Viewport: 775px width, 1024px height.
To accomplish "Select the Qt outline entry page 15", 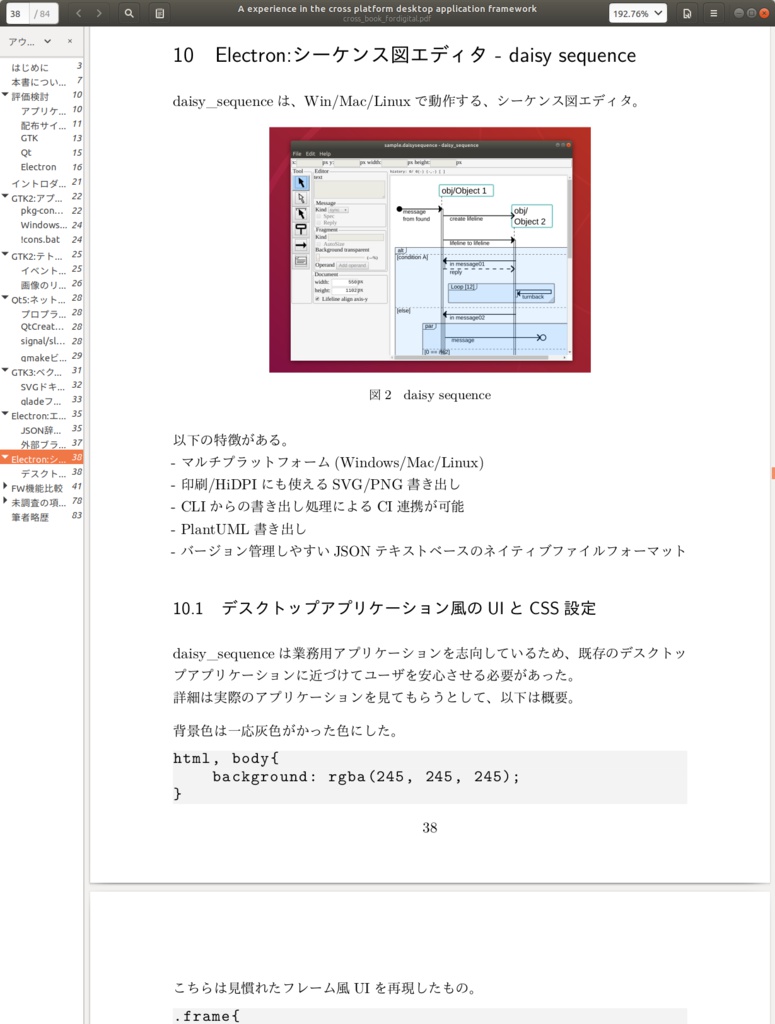I will pos(26,153).
